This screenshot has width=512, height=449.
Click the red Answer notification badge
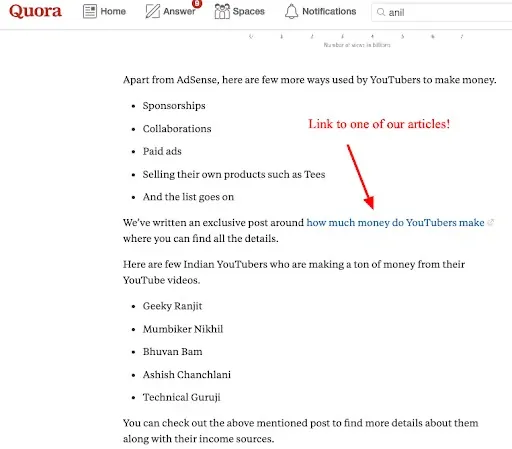pos(197,4)
